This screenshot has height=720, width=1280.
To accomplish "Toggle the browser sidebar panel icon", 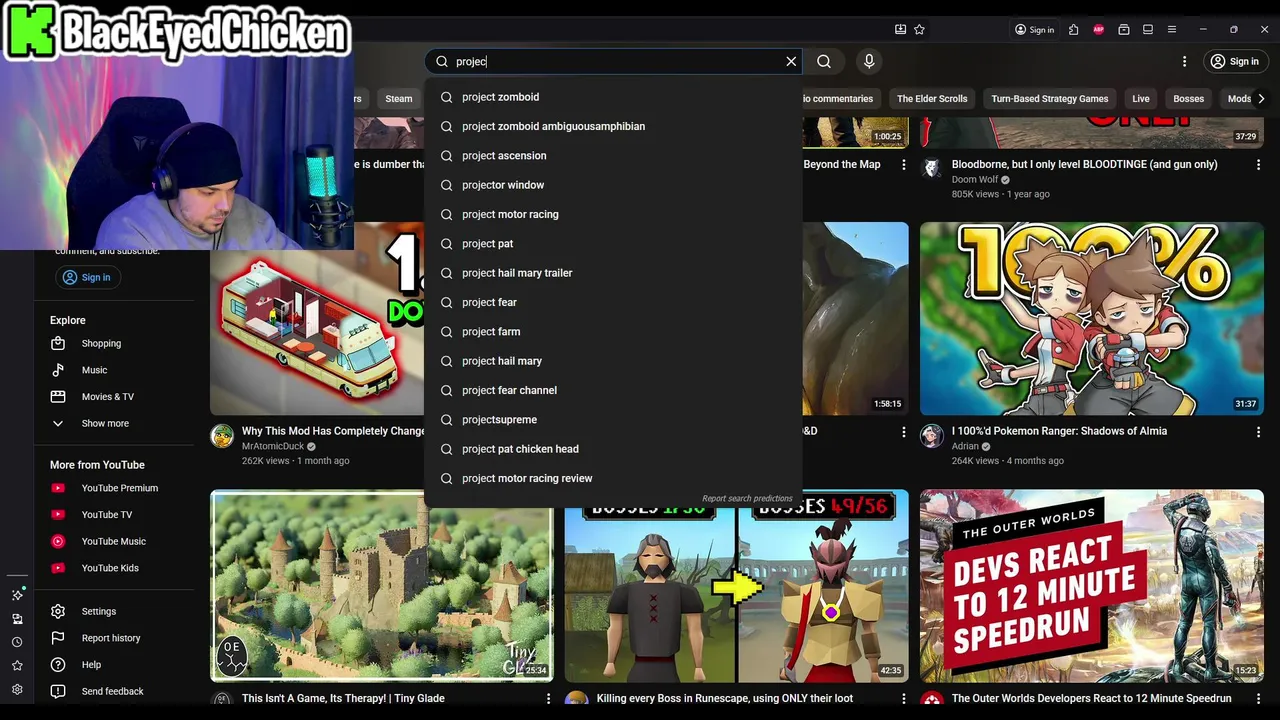I will pyautogui.click(x=1148, y=30).
